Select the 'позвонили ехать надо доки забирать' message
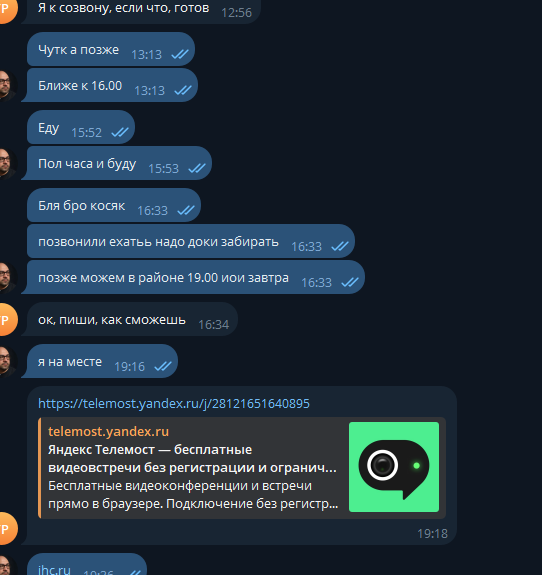This screenshot has height=575, width=542. (191, 241)
